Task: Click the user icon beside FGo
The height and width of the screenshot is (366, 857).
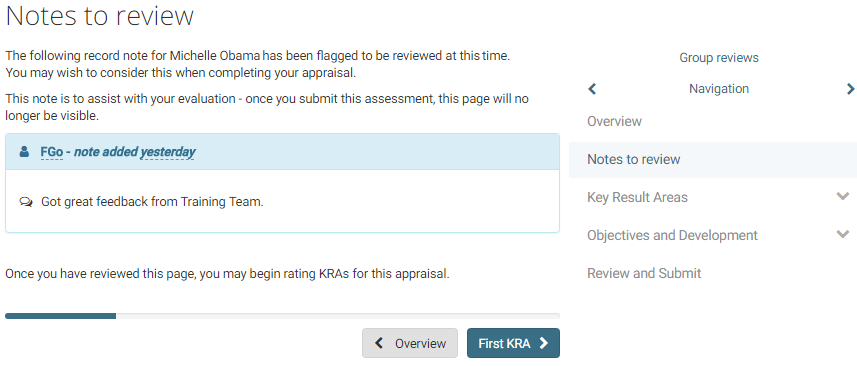Action: click(x=24, y=152)
